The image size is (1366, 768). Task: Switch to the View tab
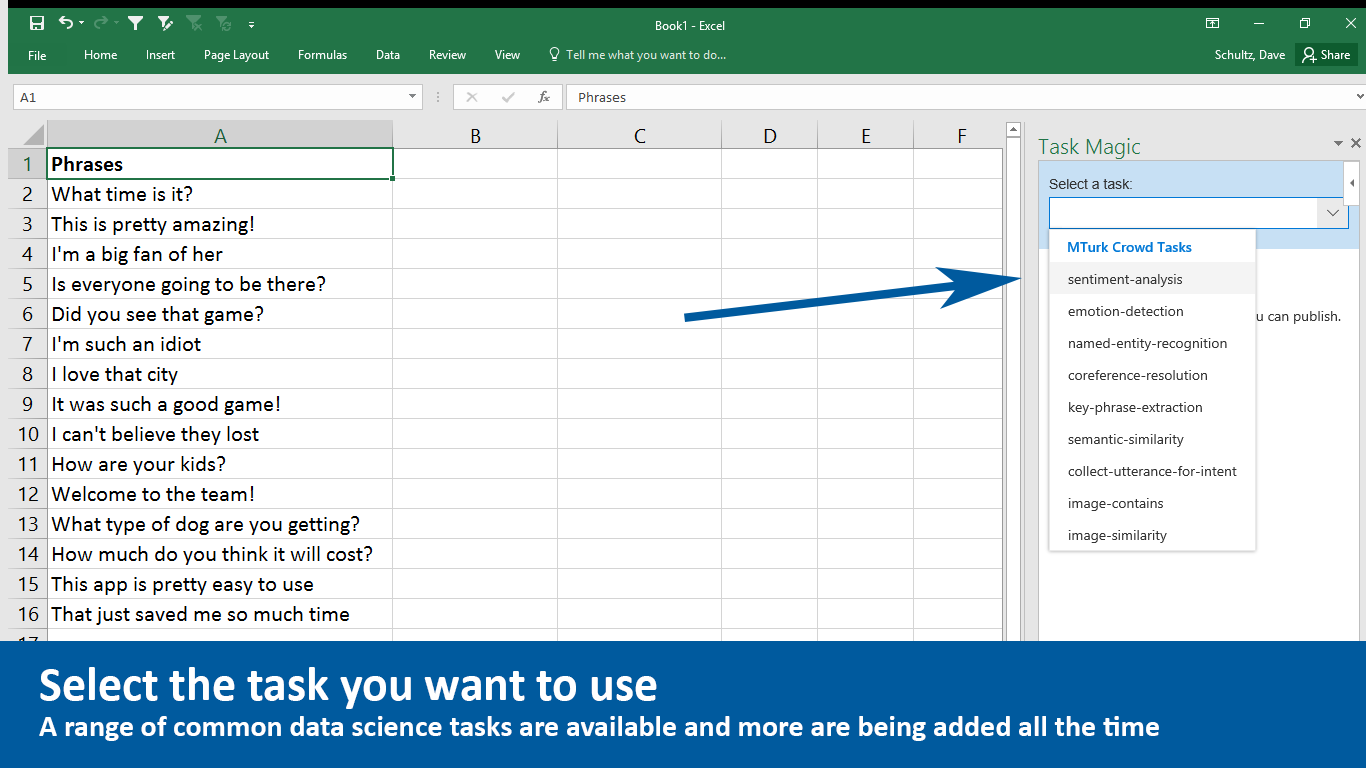pyautogui.click(x=507, y=55)
